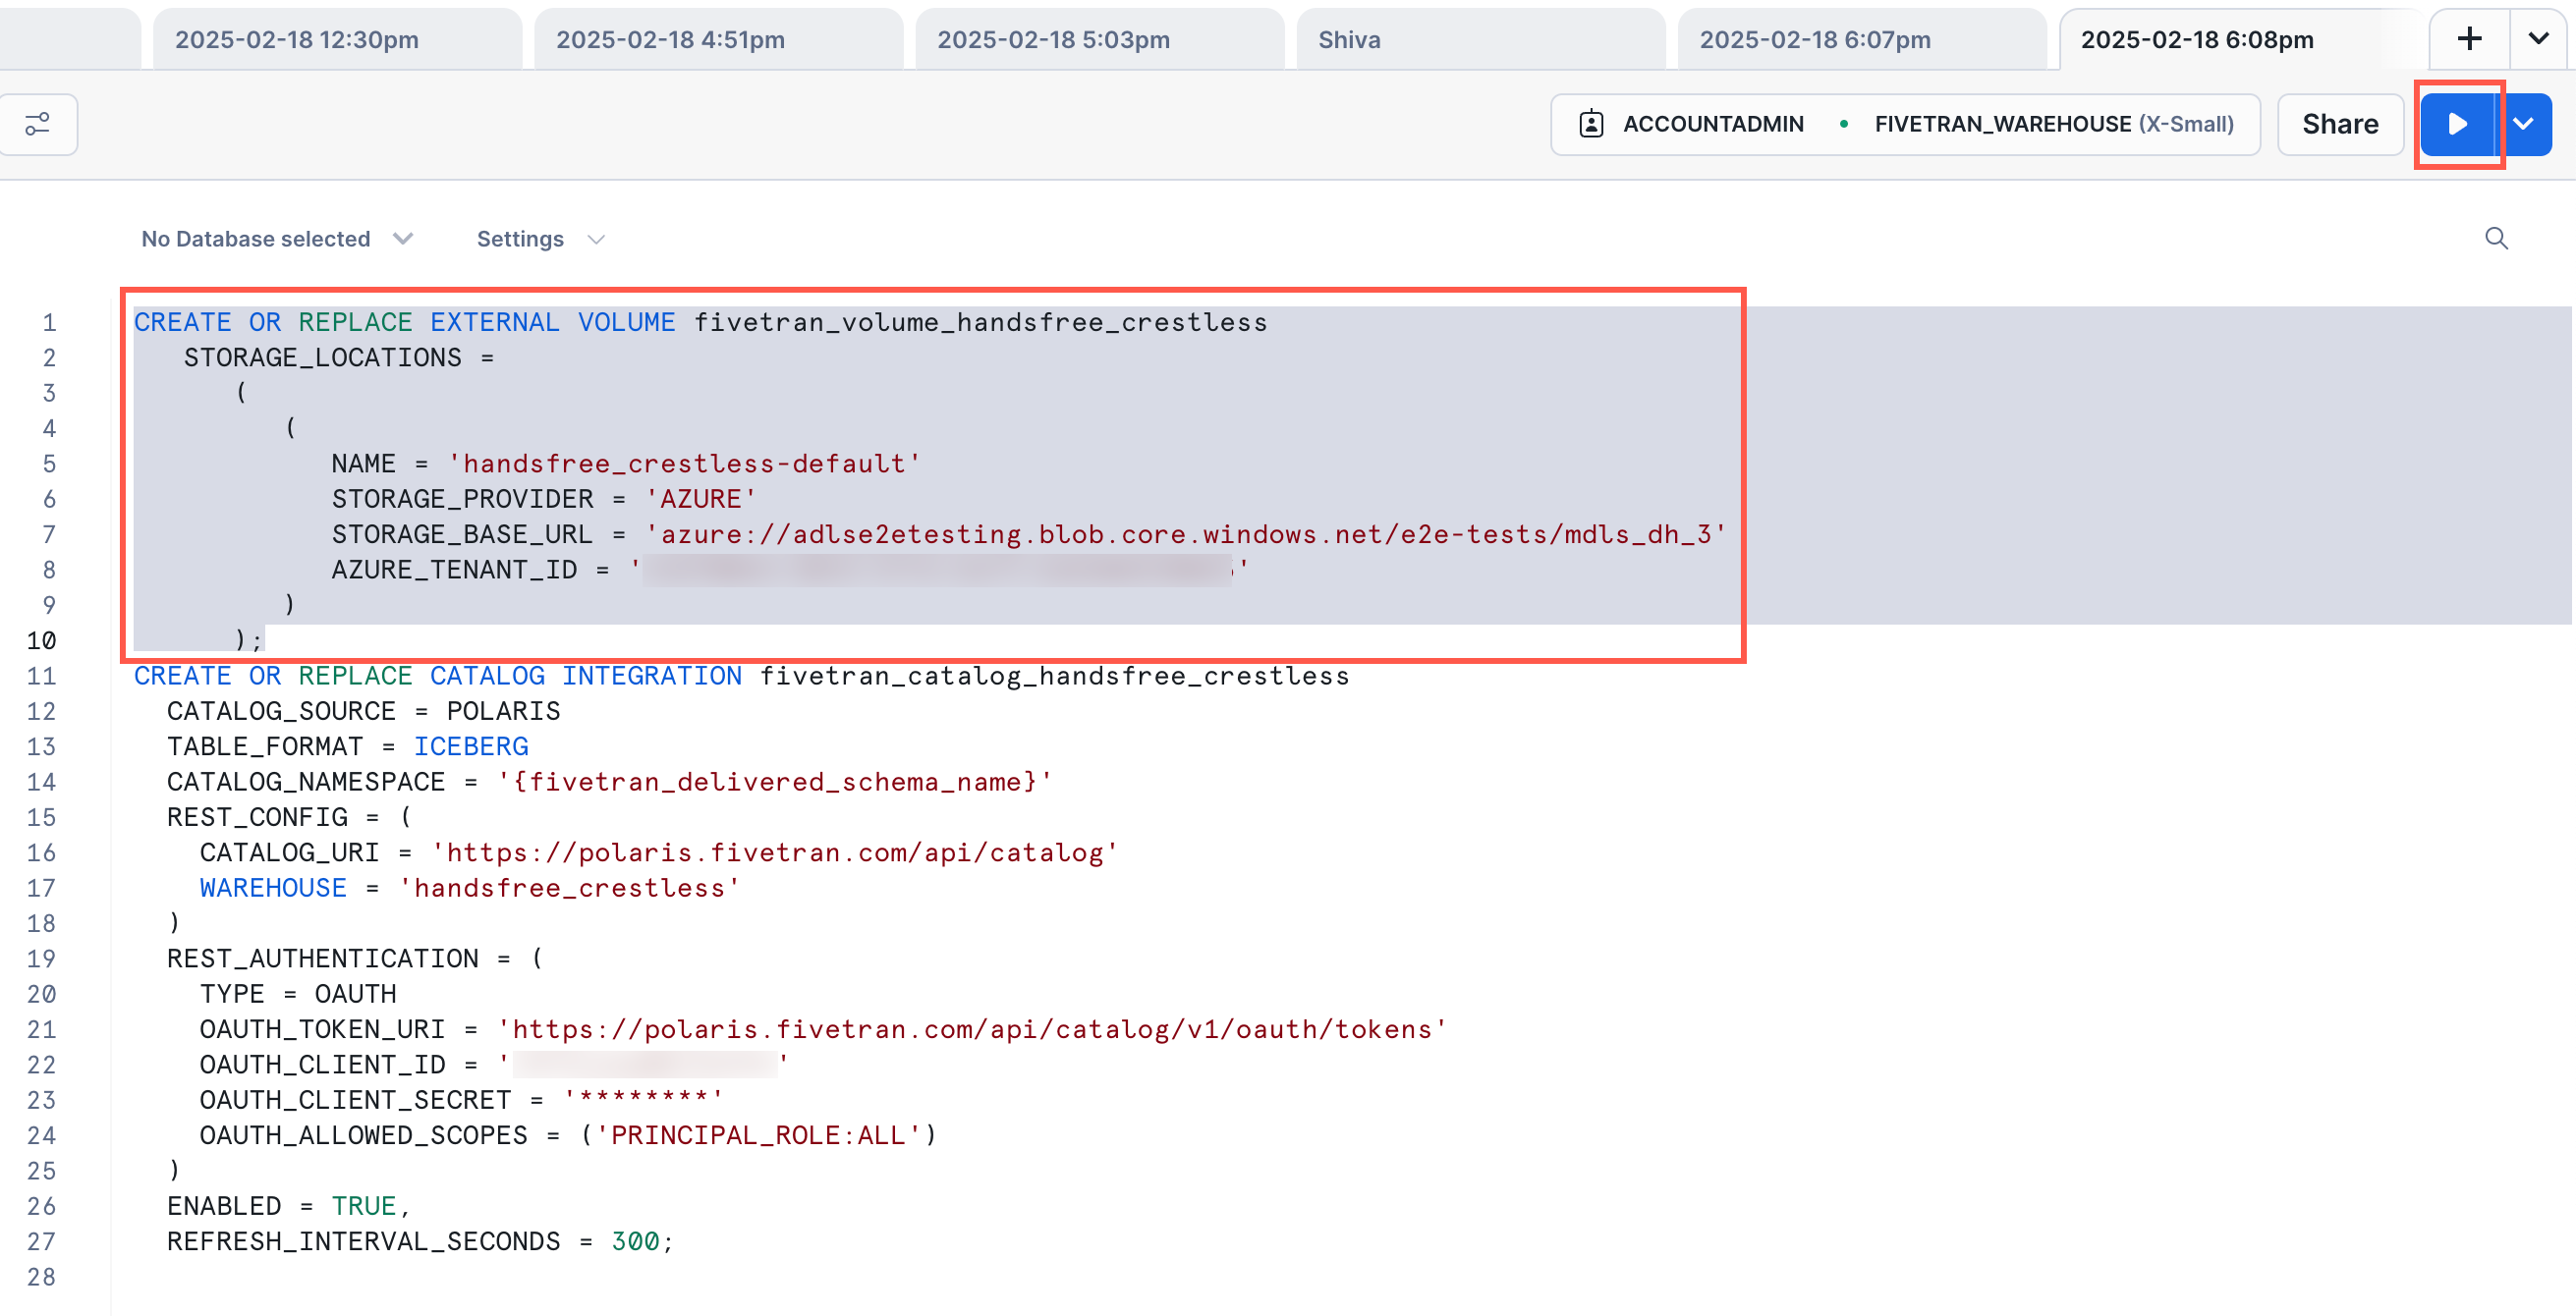2576x1316 pixels.
Task: Open run options dropdown arrow
Action: click(x=2525, y=124)
